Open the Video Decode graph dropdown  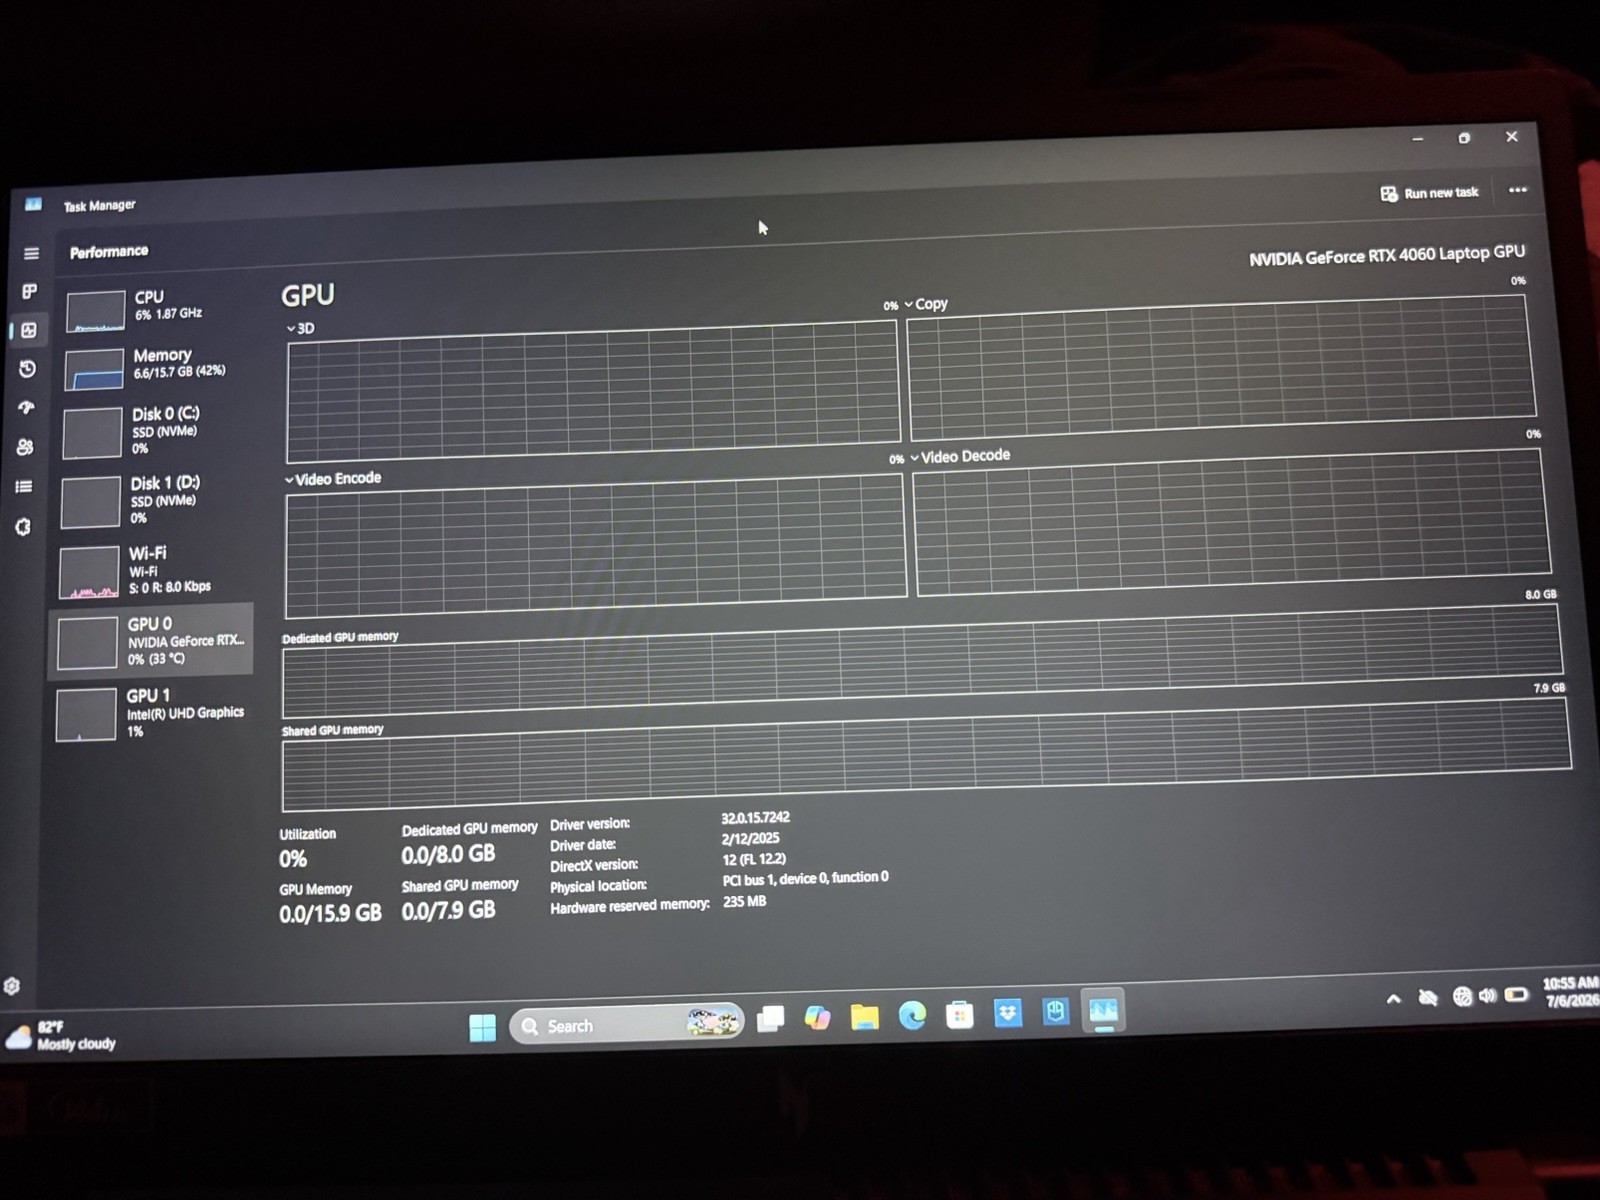tap(960, 456)
